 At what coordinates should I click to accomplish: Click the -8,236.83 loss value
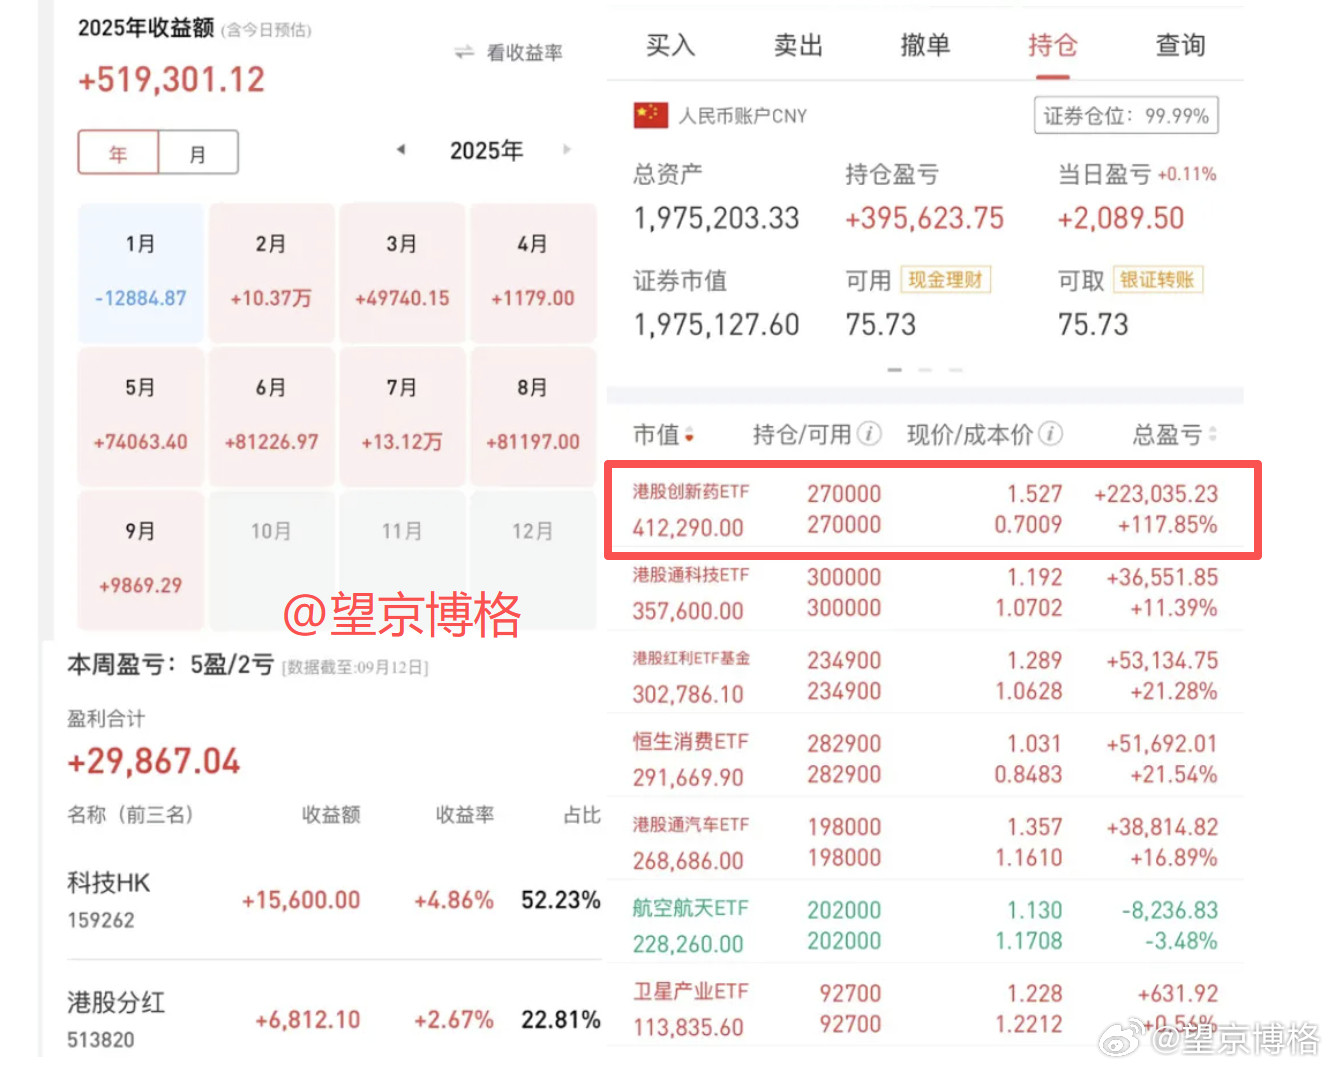click(1169, 910)
